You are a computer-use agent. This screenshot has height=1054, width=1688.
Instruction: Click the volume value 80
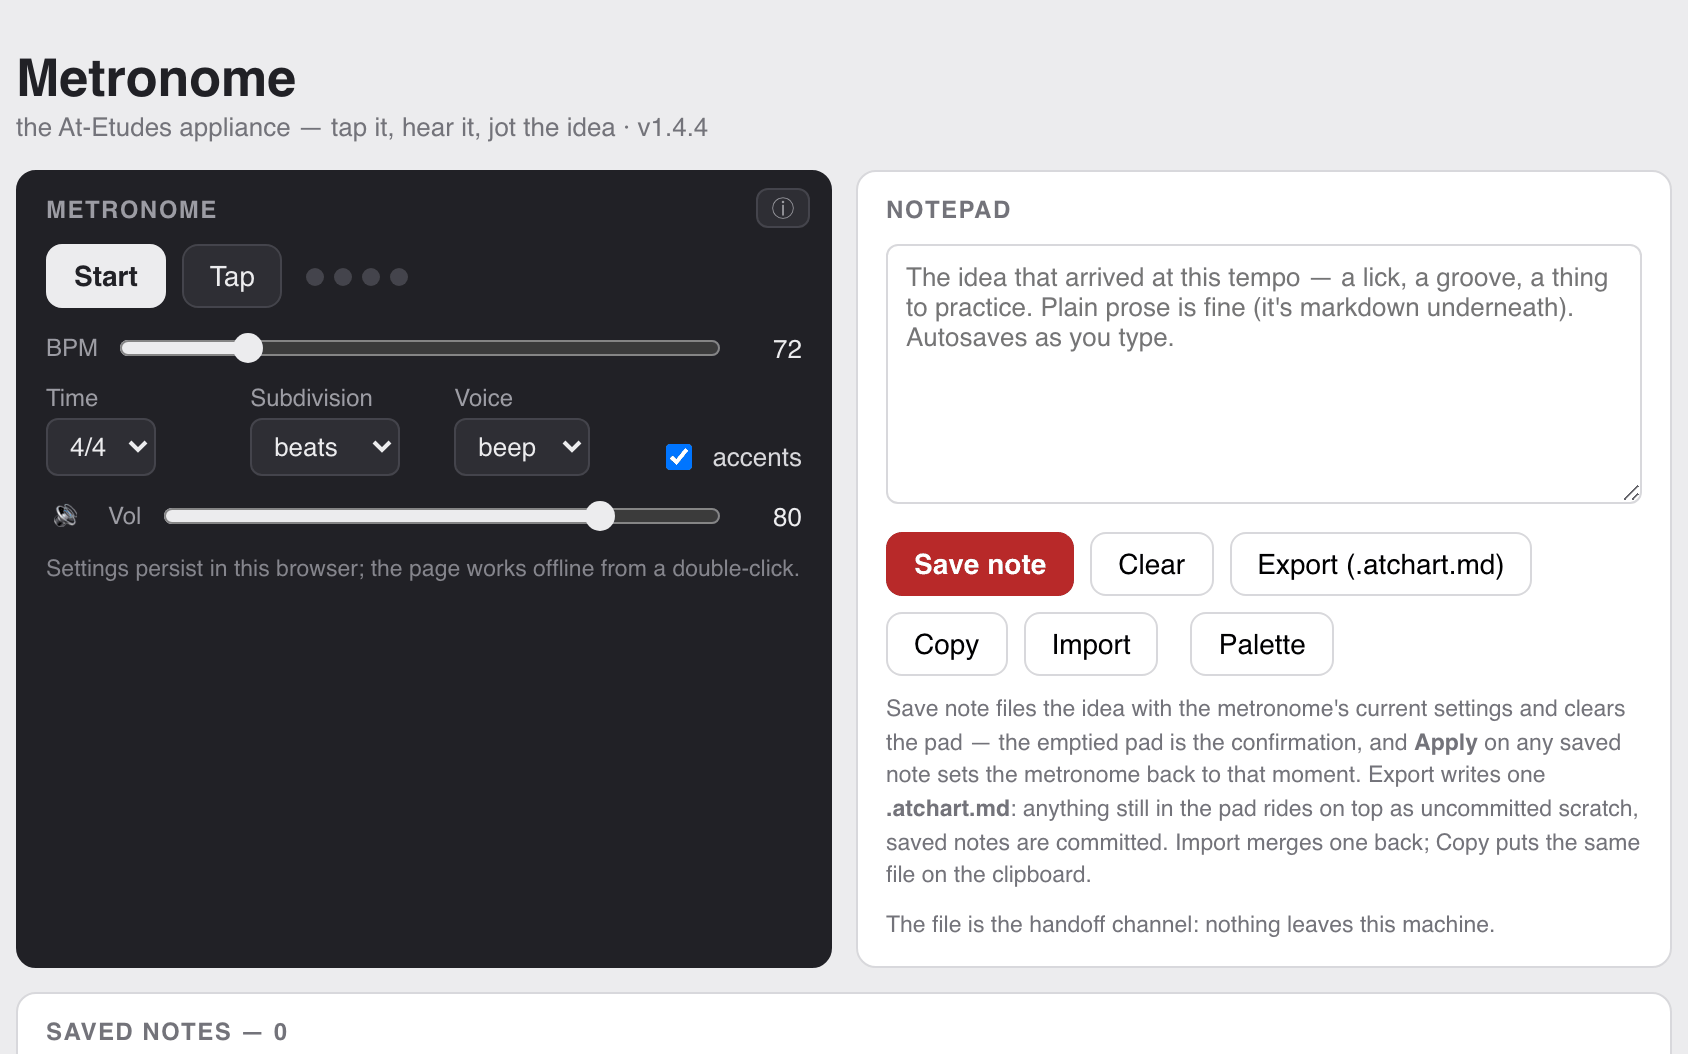tap(787, 517)
